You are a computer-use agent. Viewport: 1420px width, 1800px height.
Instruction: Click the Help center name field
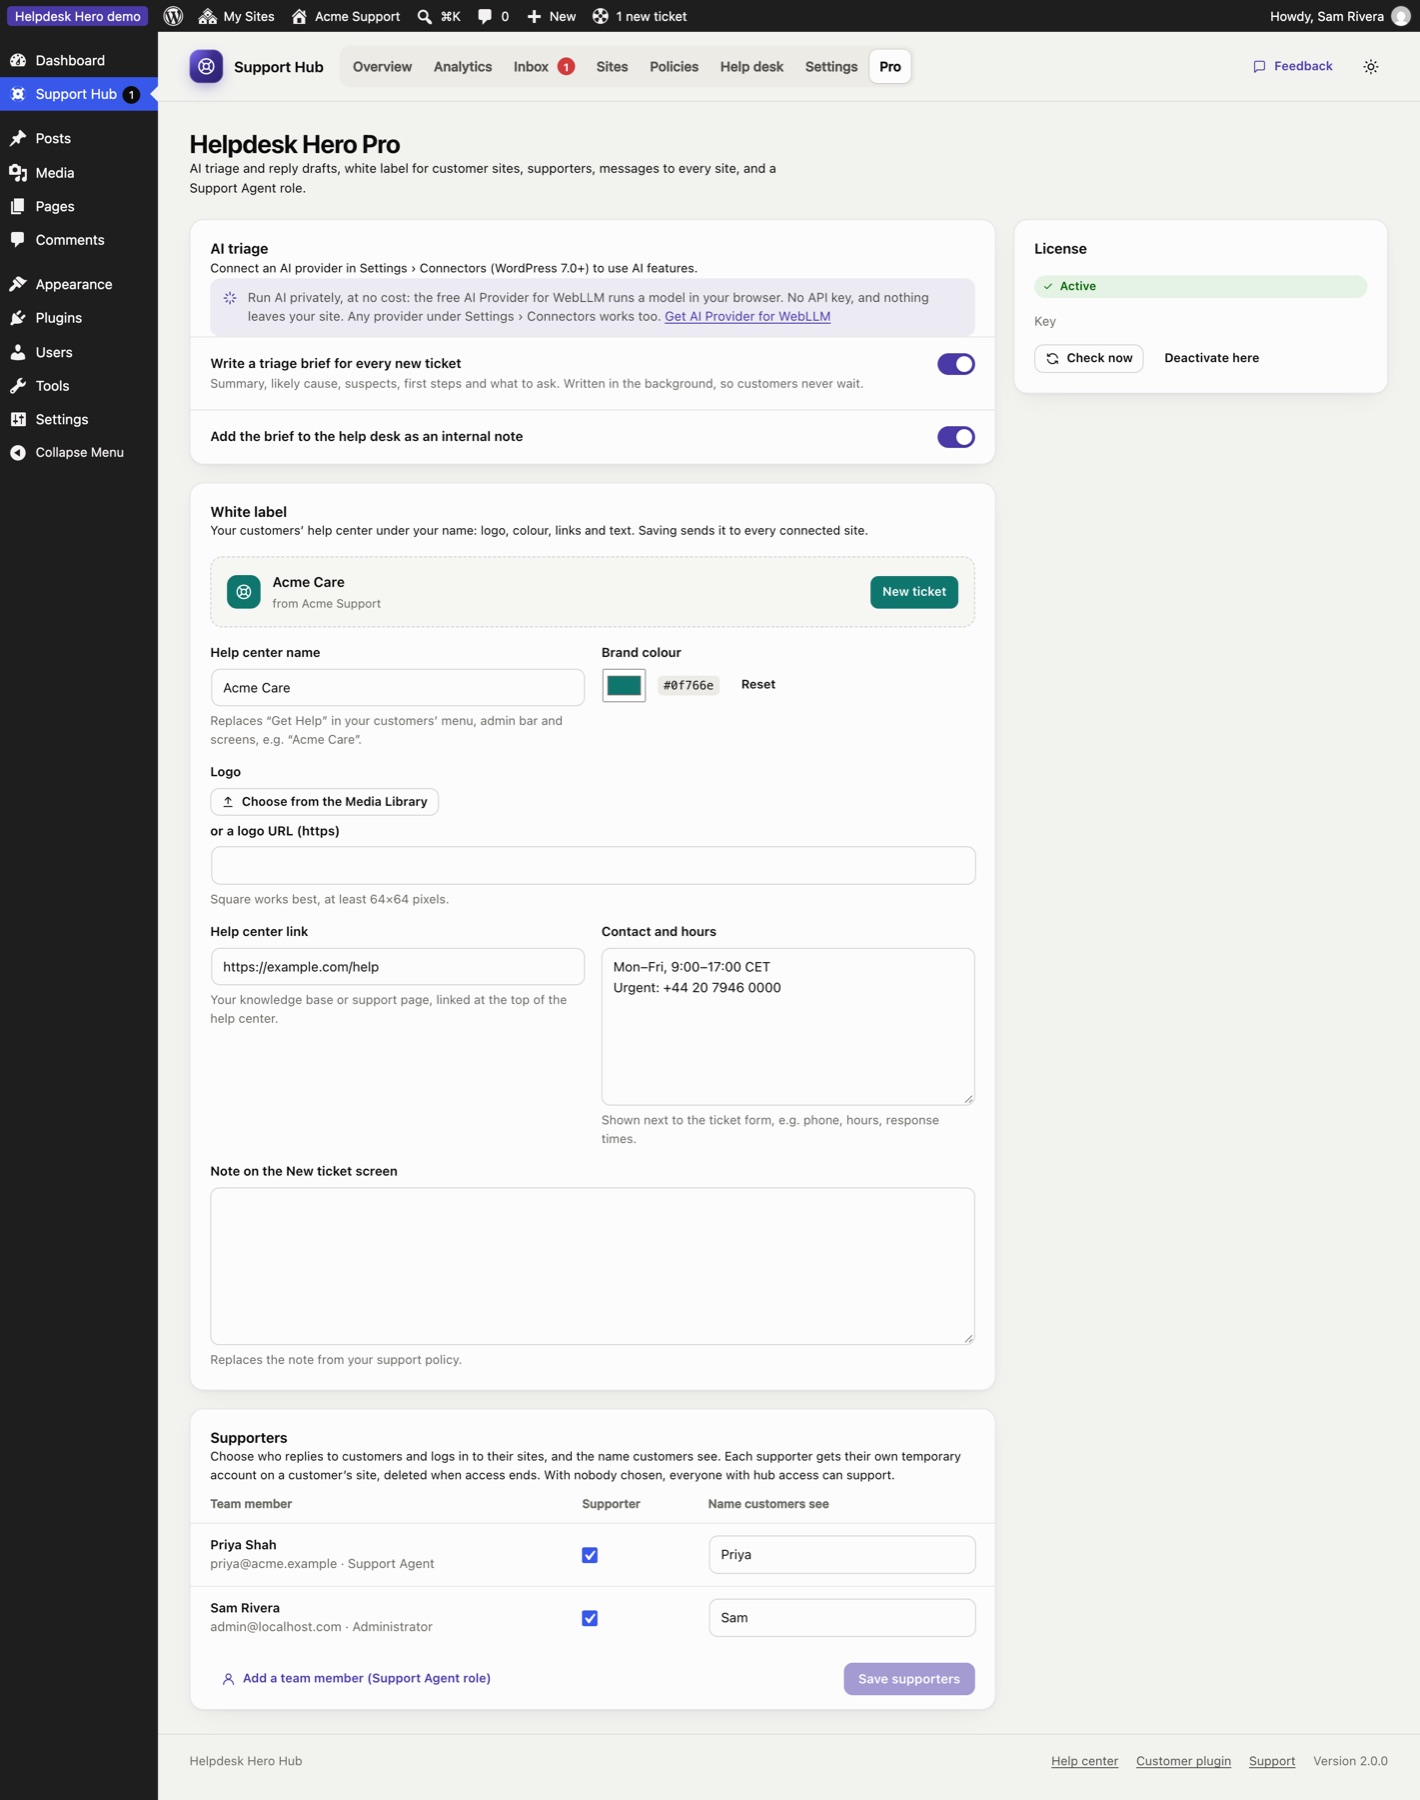tap(397, 688)
